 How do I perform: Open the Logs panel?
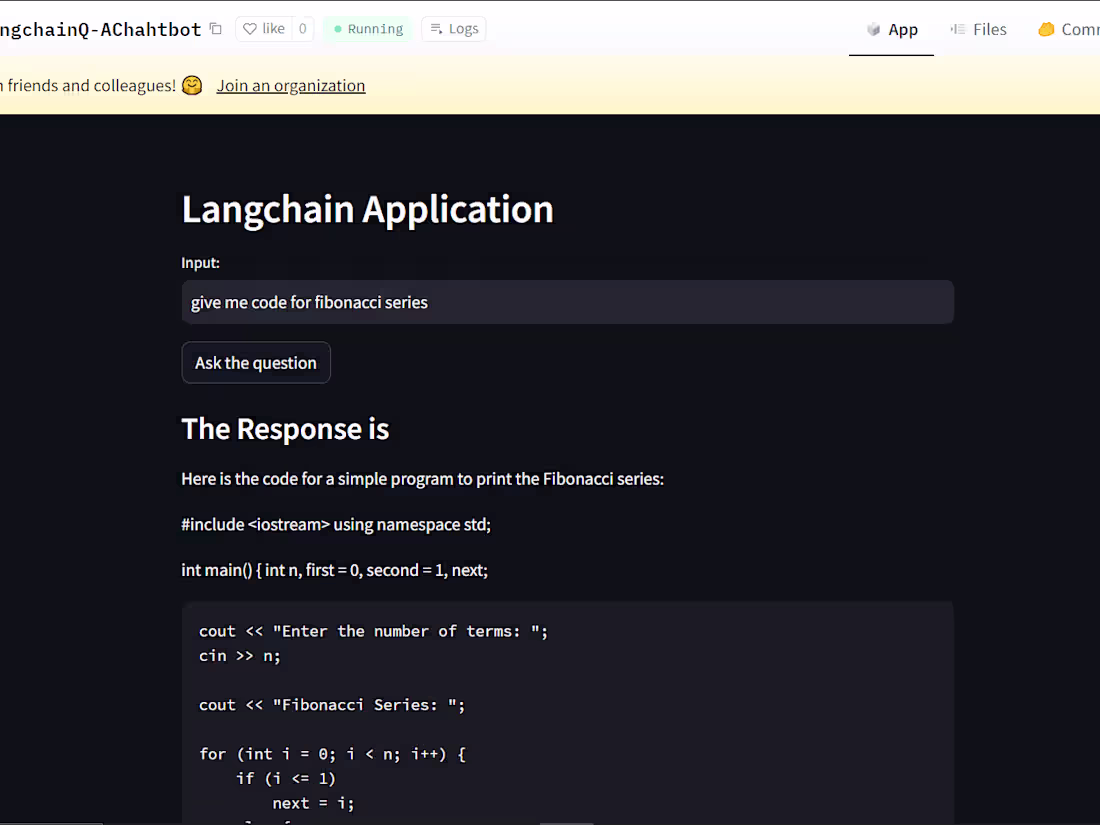453,29
